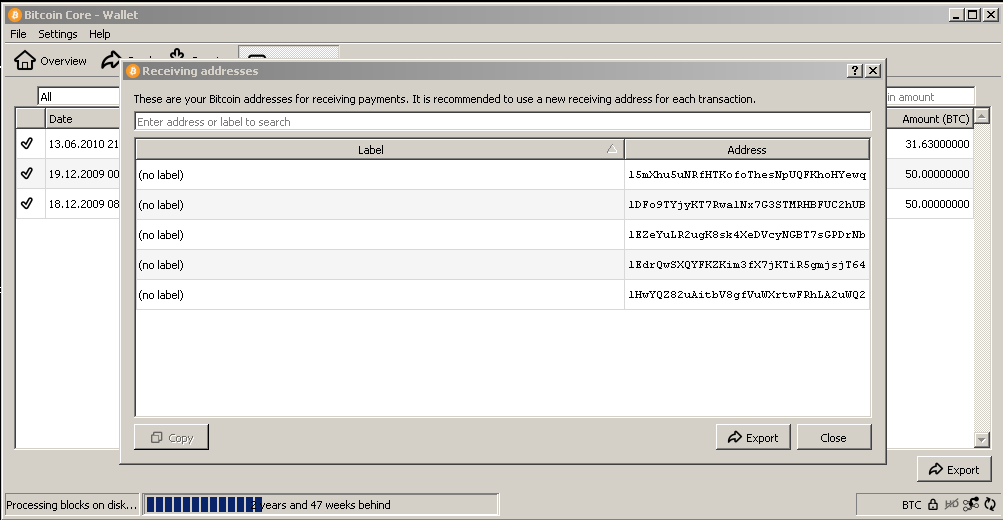Click the transactions scrollbar up arrow
This screenshot has height=520, width=1003.
pos(982,116)
